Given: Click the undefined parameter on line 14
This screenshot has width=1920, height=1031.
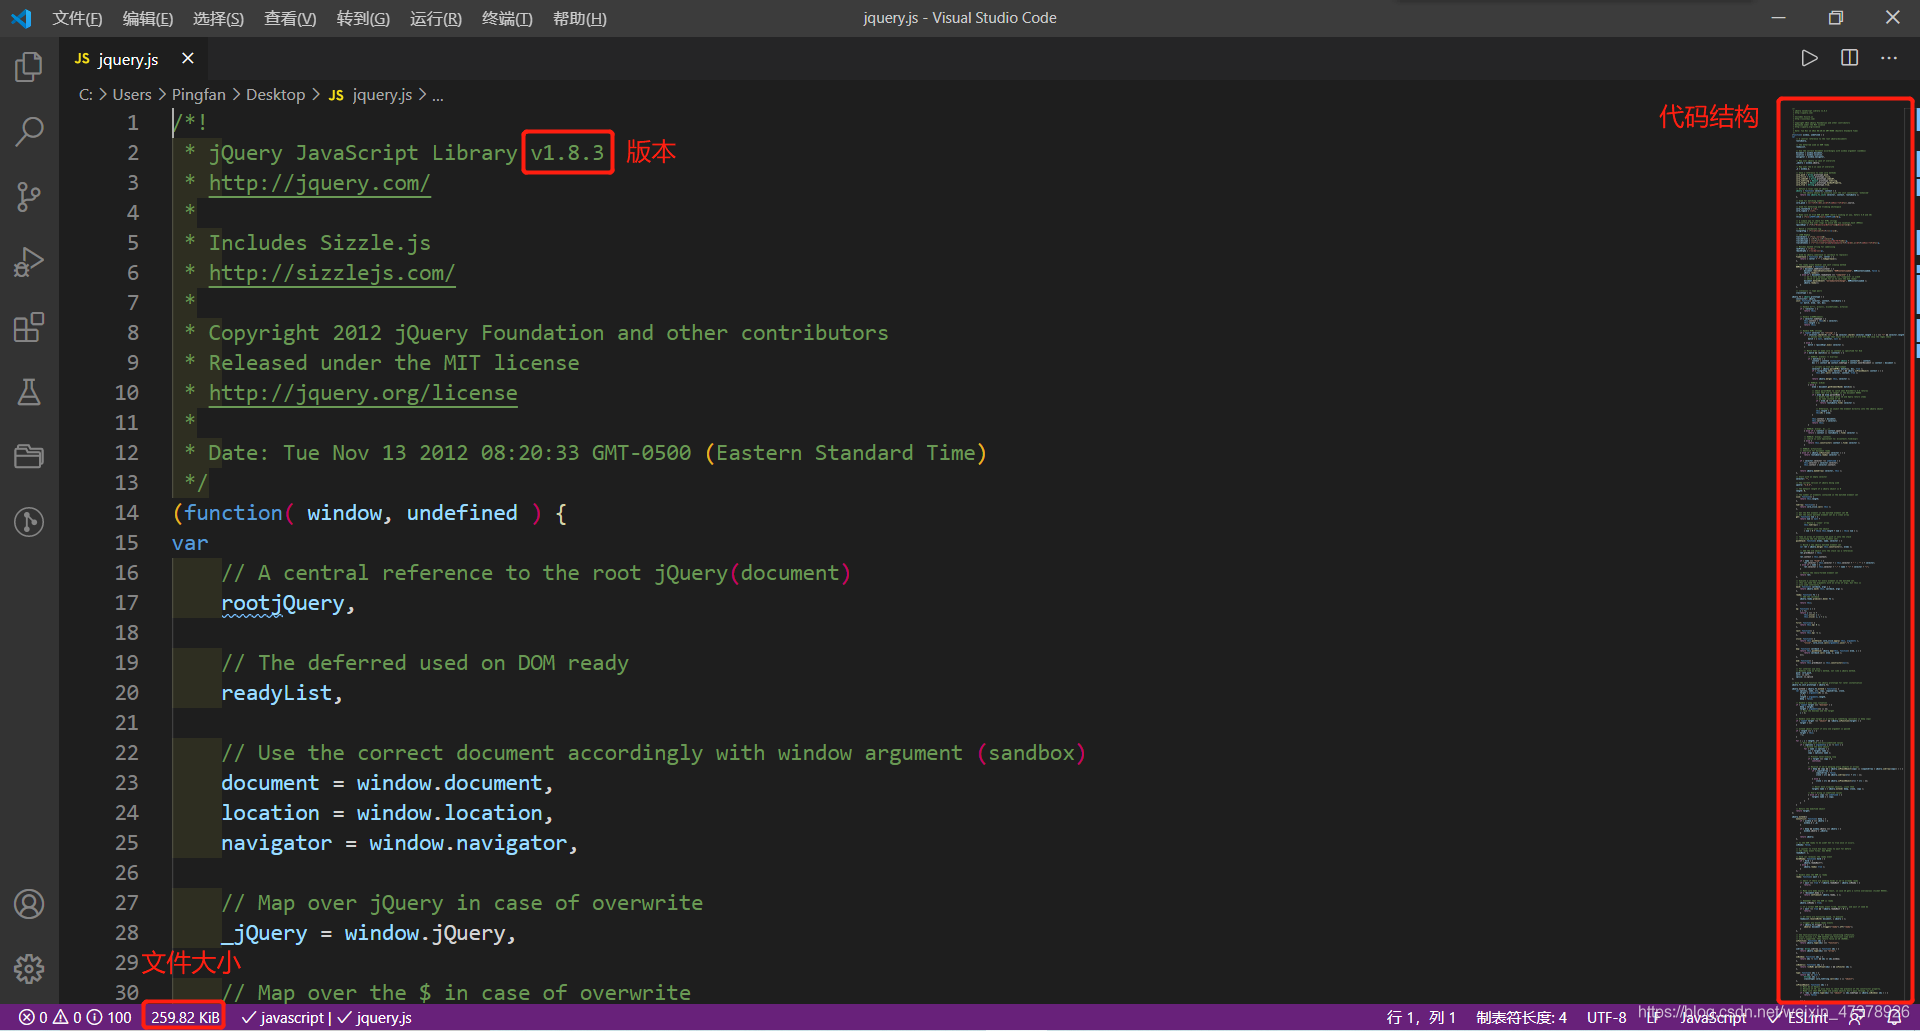Looking at the screenshot, I should 462,513.
